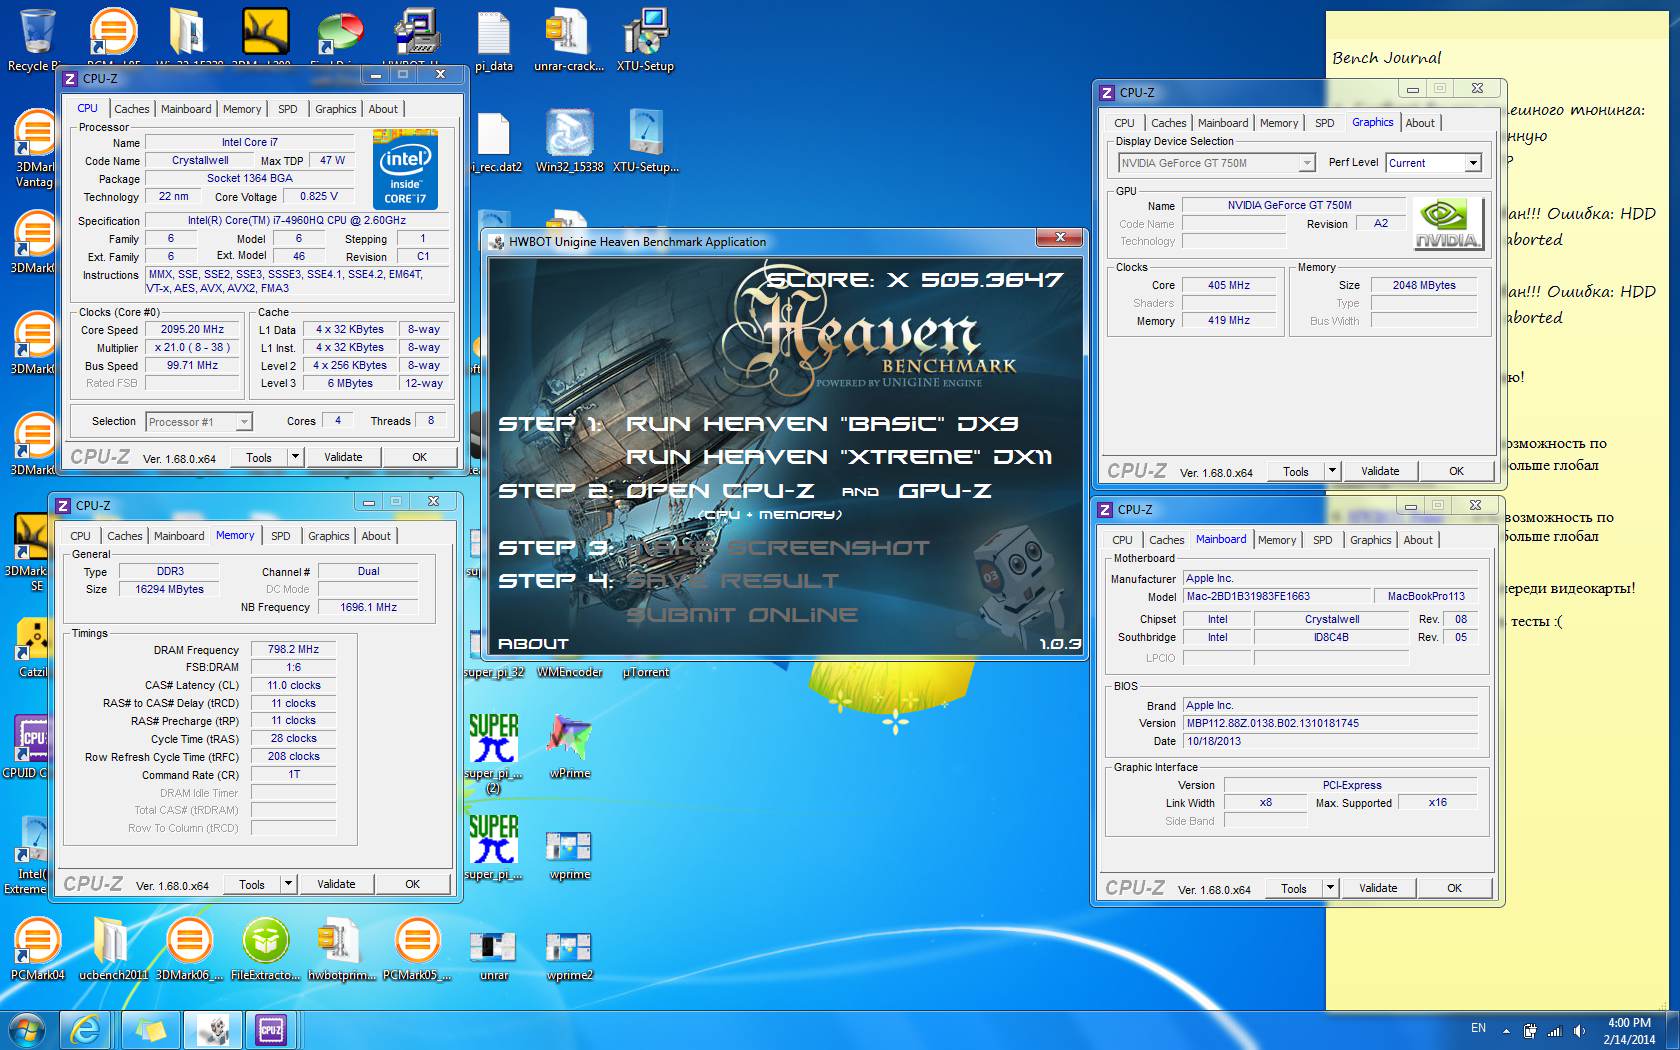Click the GPU Core clock 405 MHz value
This screenshot has height=1050, width=1680.
point(1229,285)
